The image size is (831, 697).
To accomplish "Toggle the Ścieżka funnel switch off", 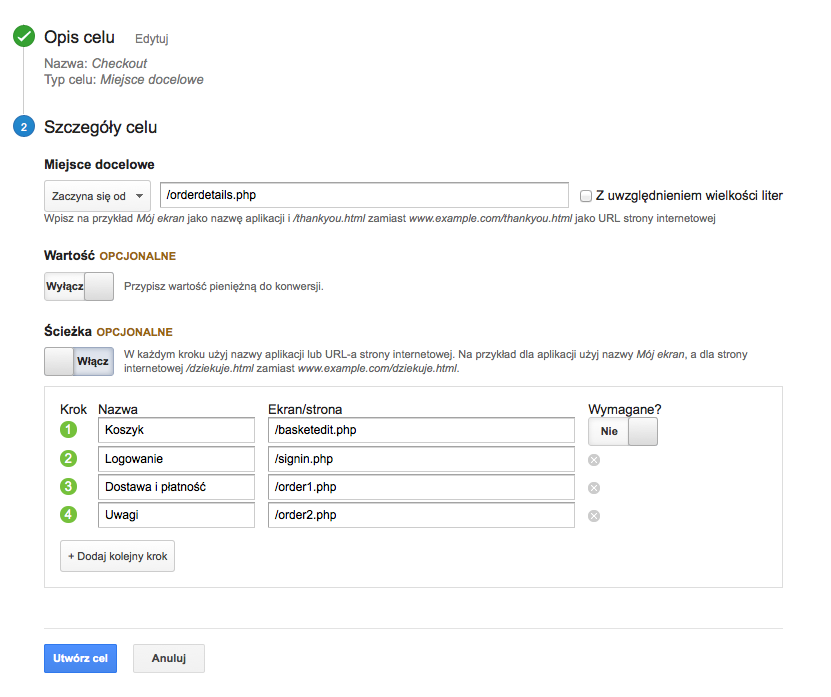I will (x=79, y=361).
